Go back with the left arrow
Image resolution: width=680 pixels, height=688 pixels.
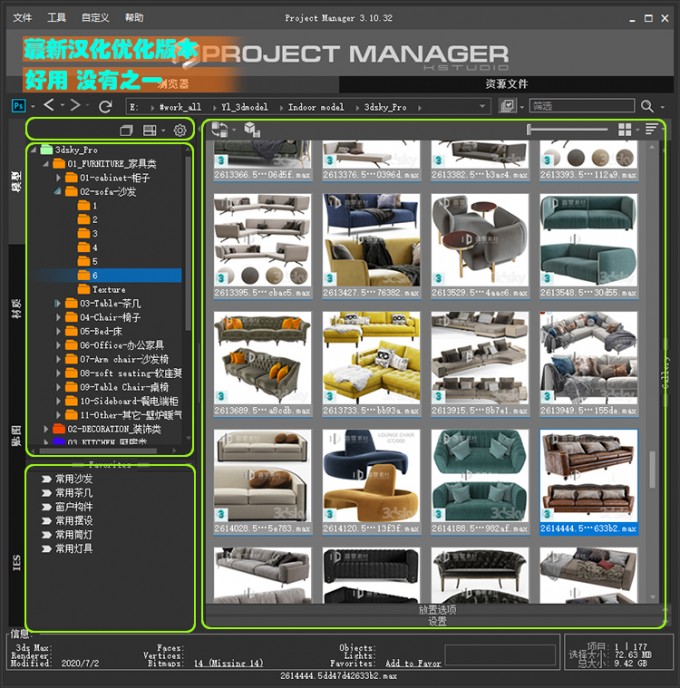(x=49, y=105)
